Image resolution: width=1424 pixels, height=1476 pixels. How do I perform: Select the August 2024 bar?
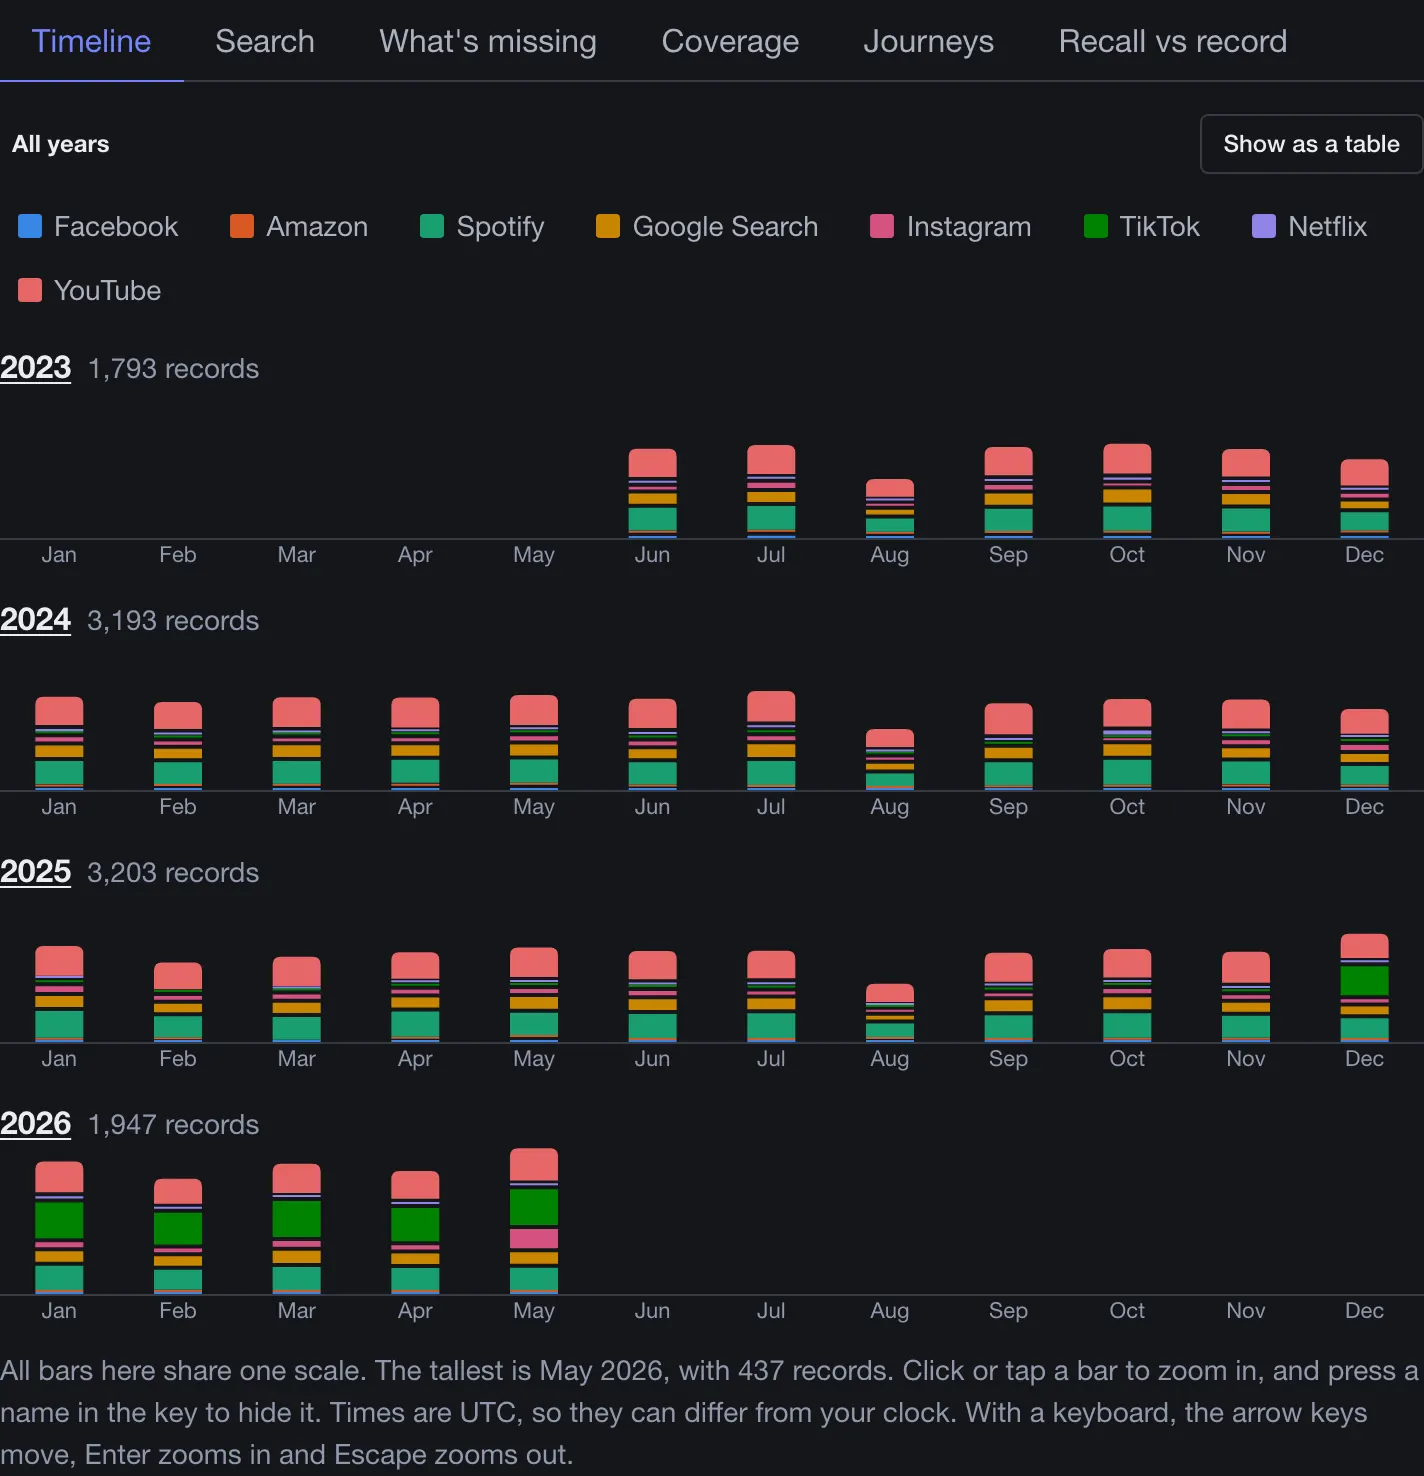(x=890, y=760)
